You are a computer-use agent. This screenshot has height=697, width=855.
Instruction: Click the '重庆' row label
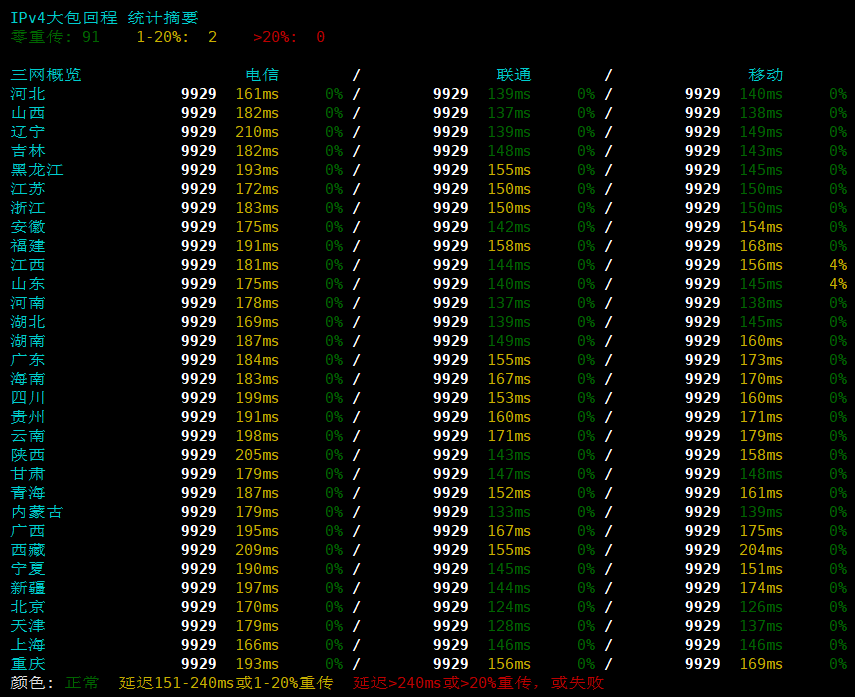point(28,664)
